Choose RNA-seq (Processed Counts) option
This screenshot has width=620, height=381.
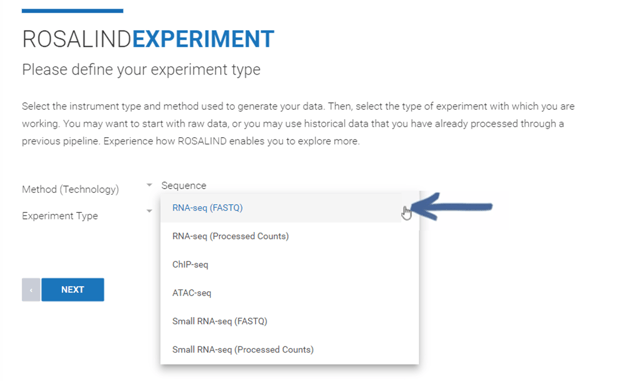click(289, 236)
